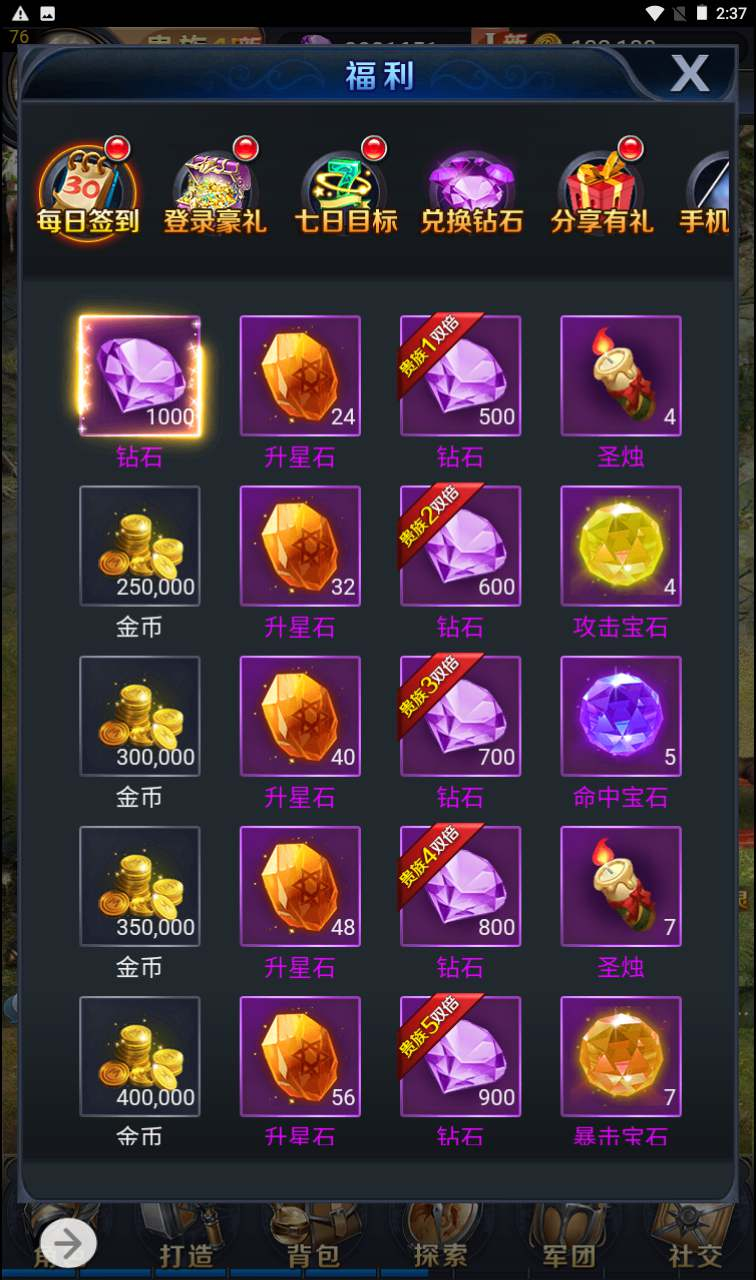Choose the 贵族1双倍 500 钻石 reward

(460, 376)
